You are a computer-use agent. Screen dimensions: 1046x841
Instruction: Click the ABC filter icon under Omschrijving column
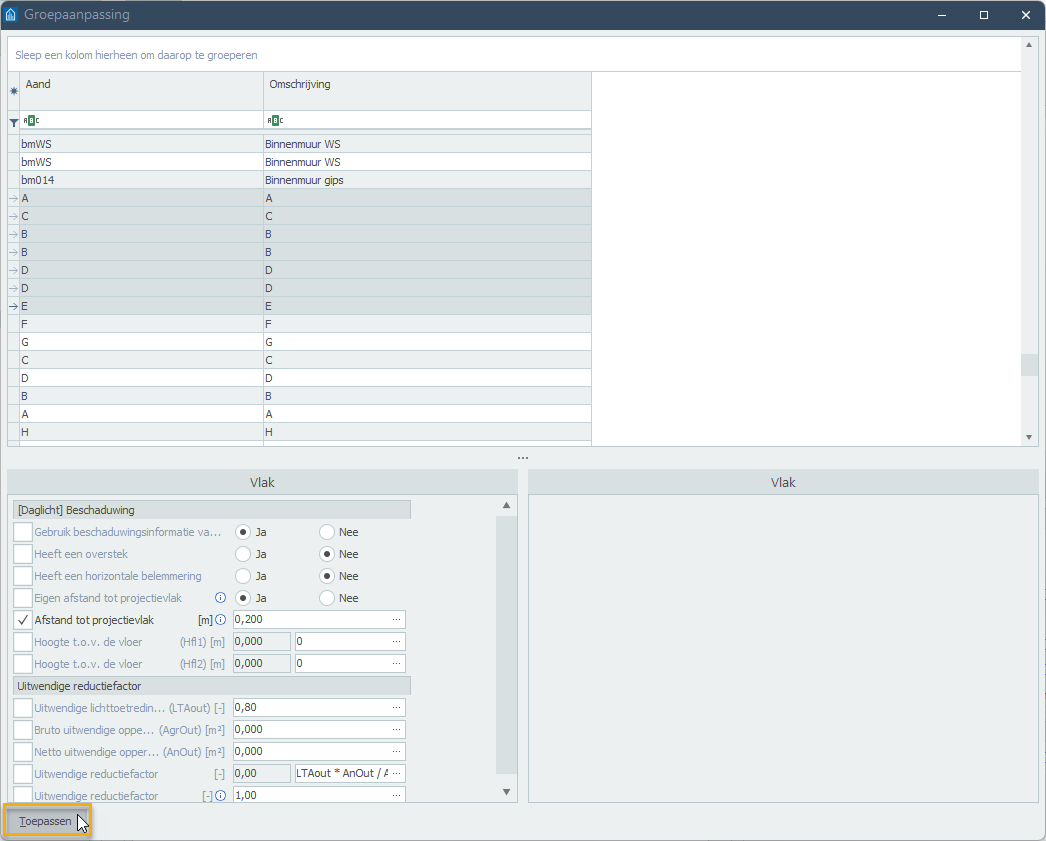pyautogui.click(x=274, y=121)
